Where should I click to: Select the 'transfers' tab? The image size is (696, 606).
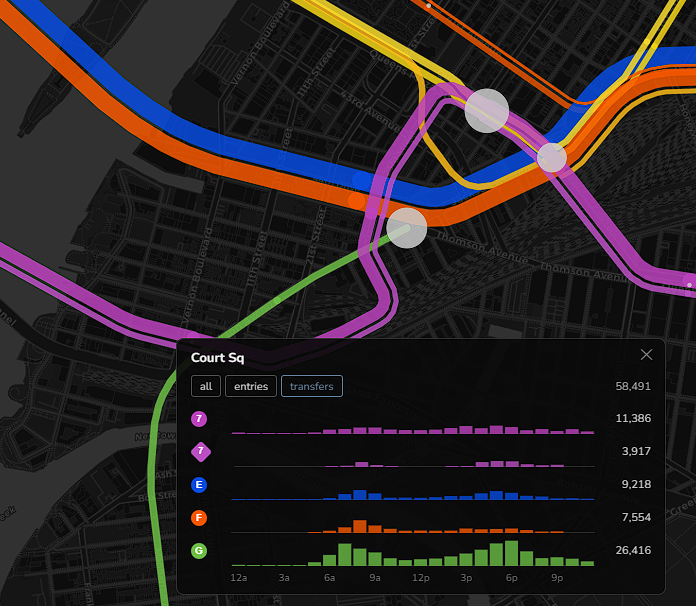312,386
